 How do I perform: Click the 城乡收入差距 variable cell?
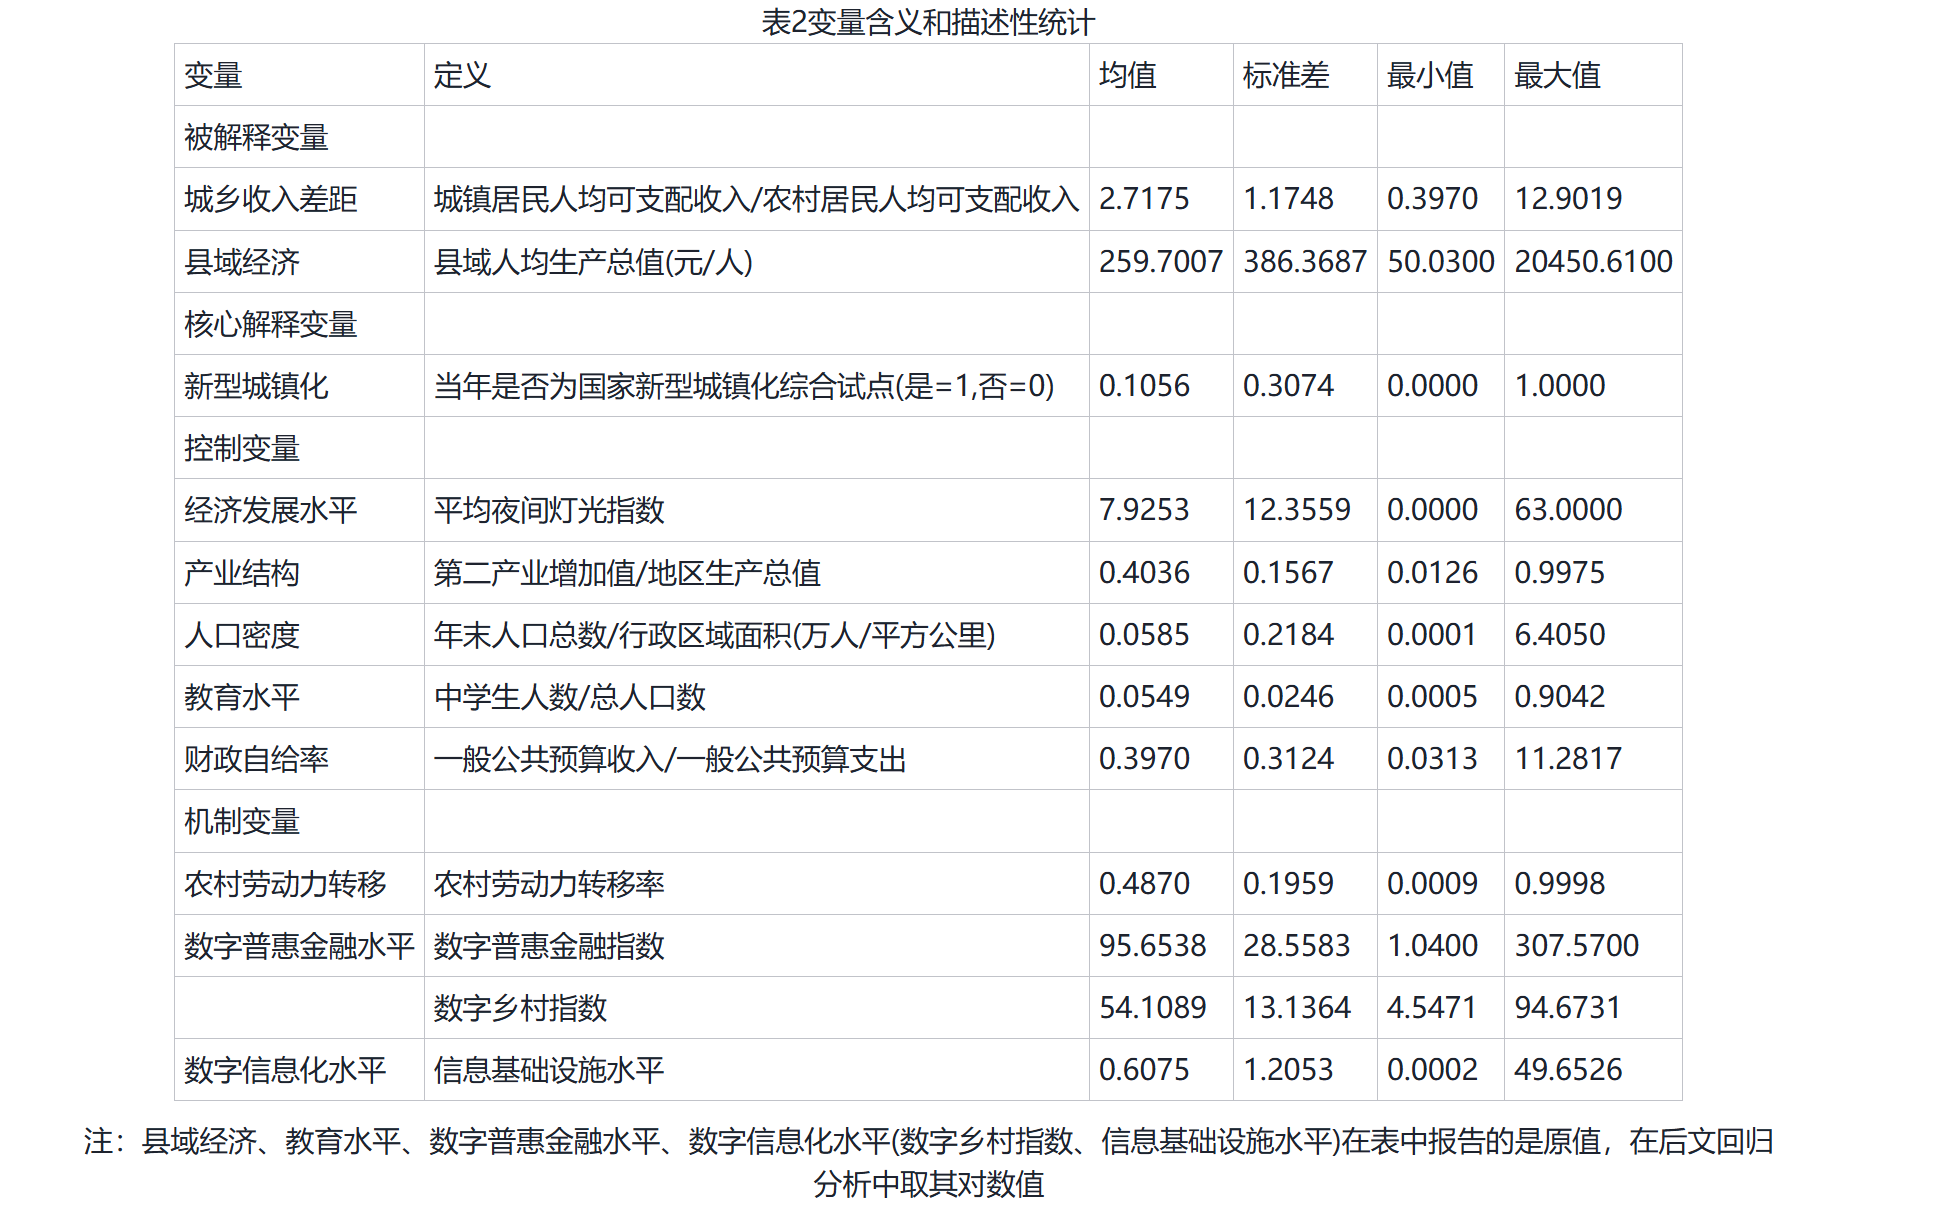point(271,199)
